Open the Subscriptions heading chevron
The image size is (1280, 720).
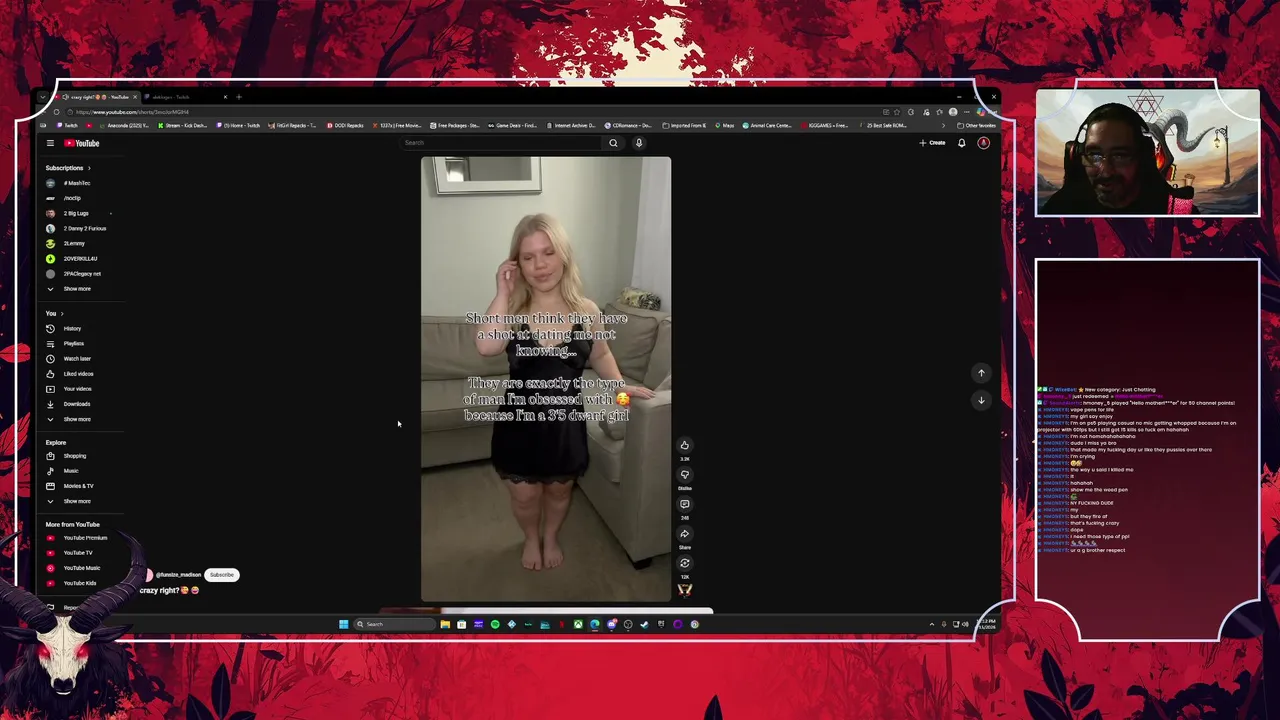(89, 168)
